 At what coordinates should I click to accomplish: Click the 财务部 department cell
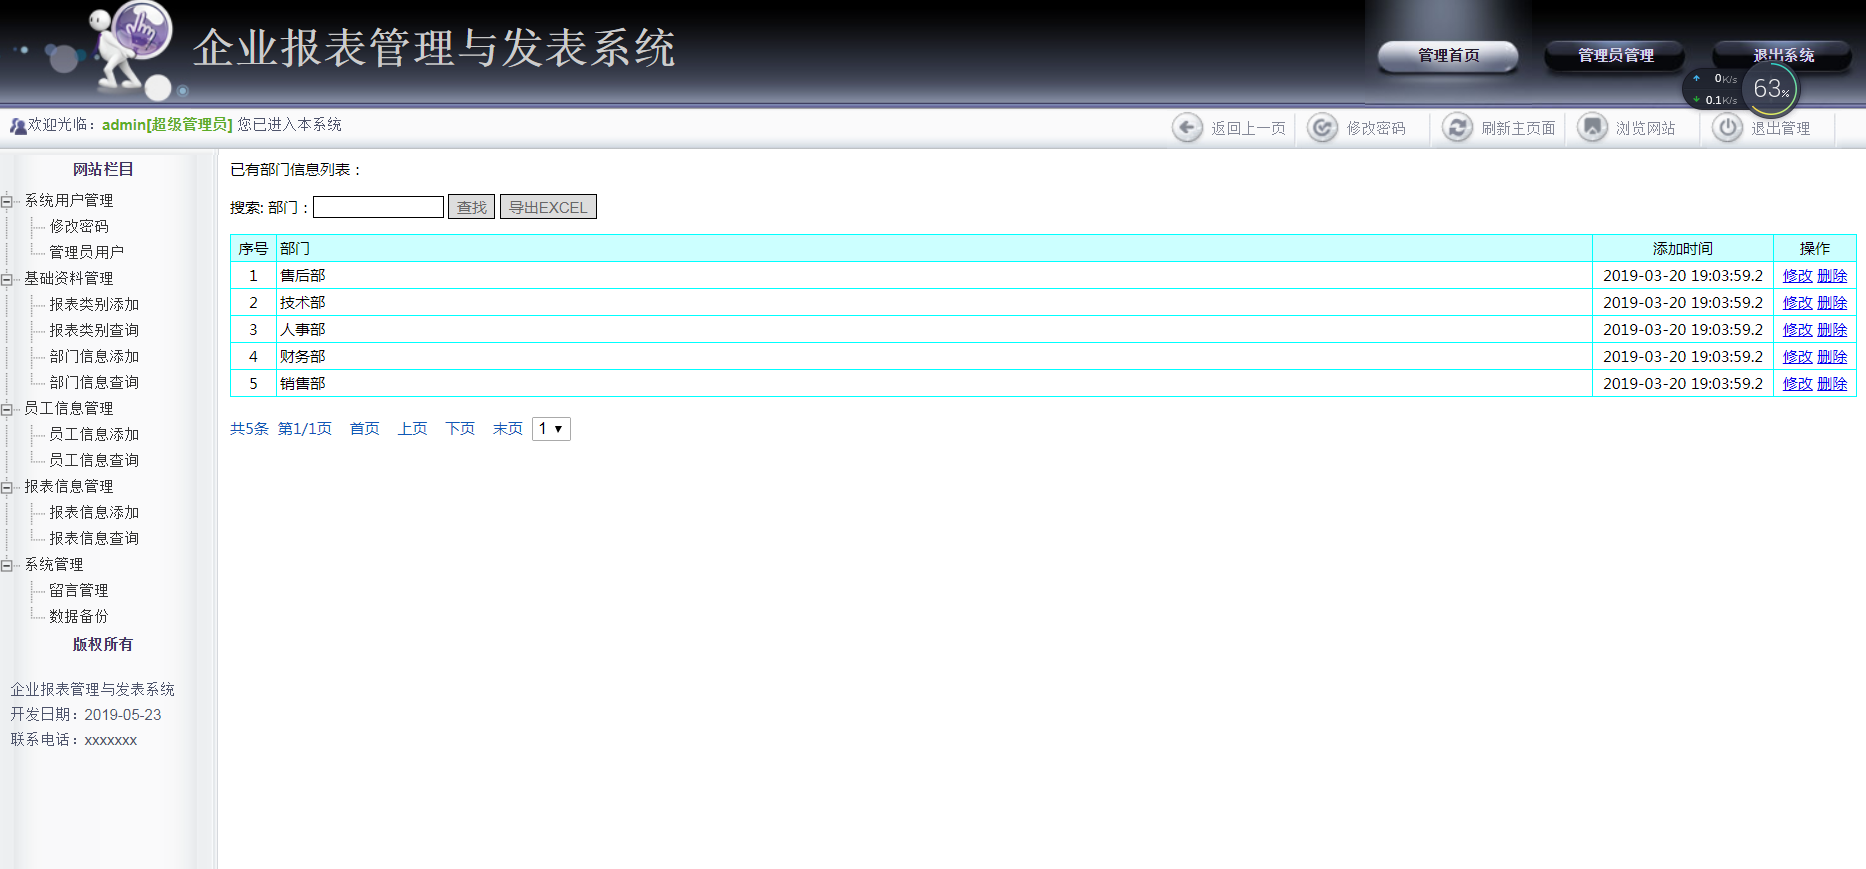[934, 357]
